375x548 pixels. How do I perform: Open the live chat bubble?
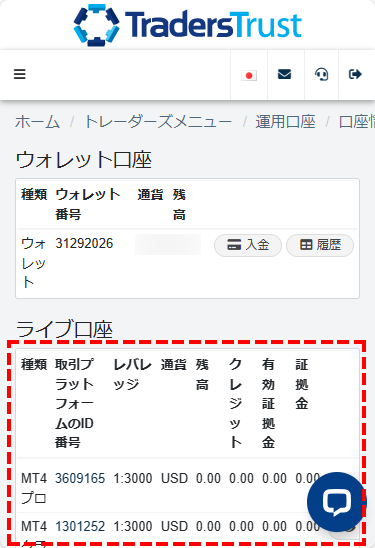(336, 502)
